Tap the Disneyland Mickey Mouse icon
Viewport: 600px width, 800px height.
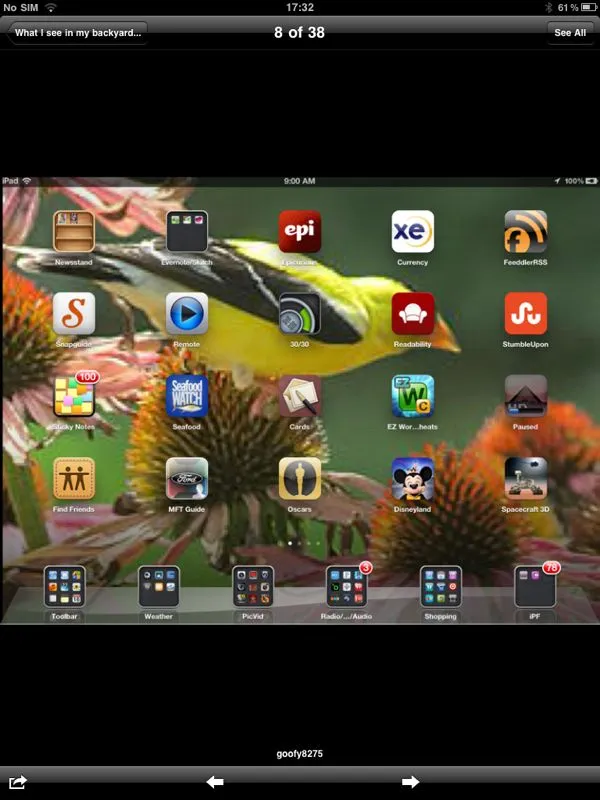tap(412, 478)
